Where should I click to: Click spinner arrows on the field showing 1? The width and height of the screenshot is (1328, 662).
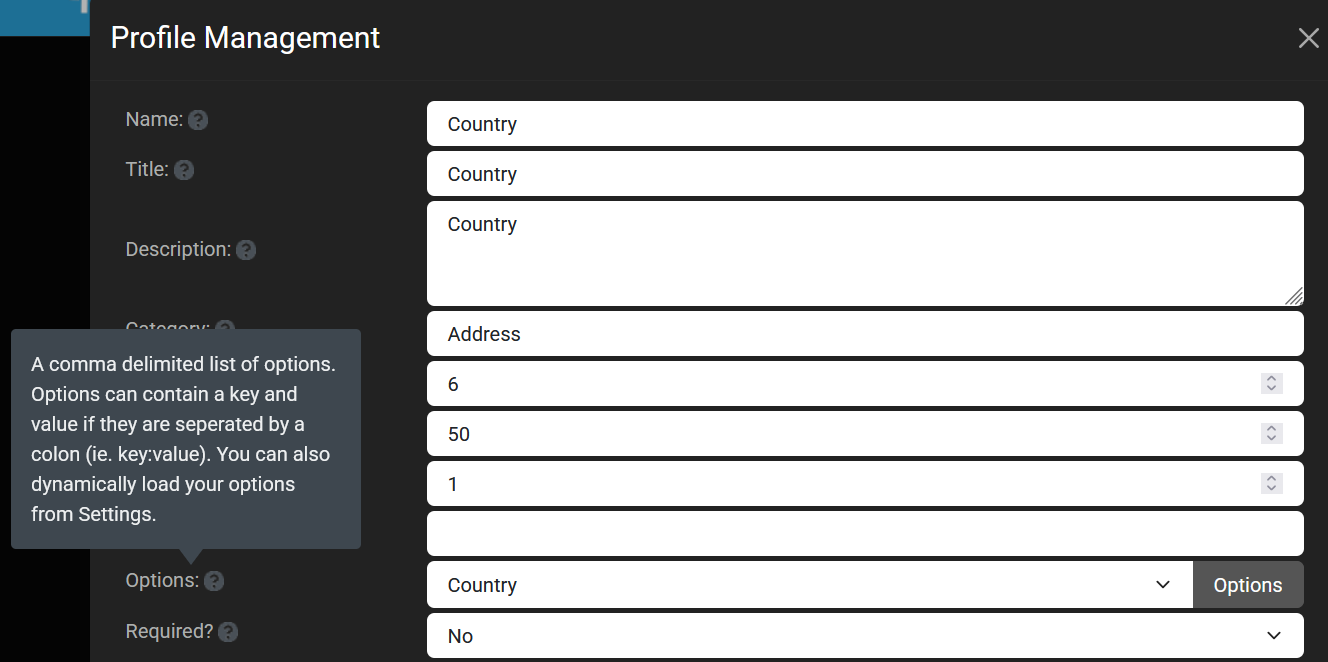coord(1271,484)
